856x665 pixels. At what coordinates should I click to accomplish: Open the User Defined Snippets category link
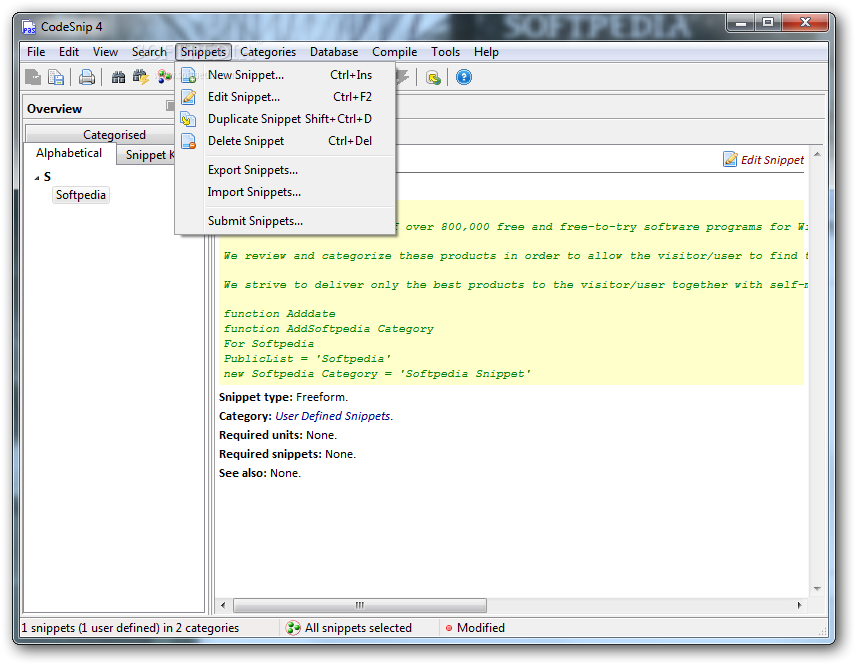pos(332,416)
